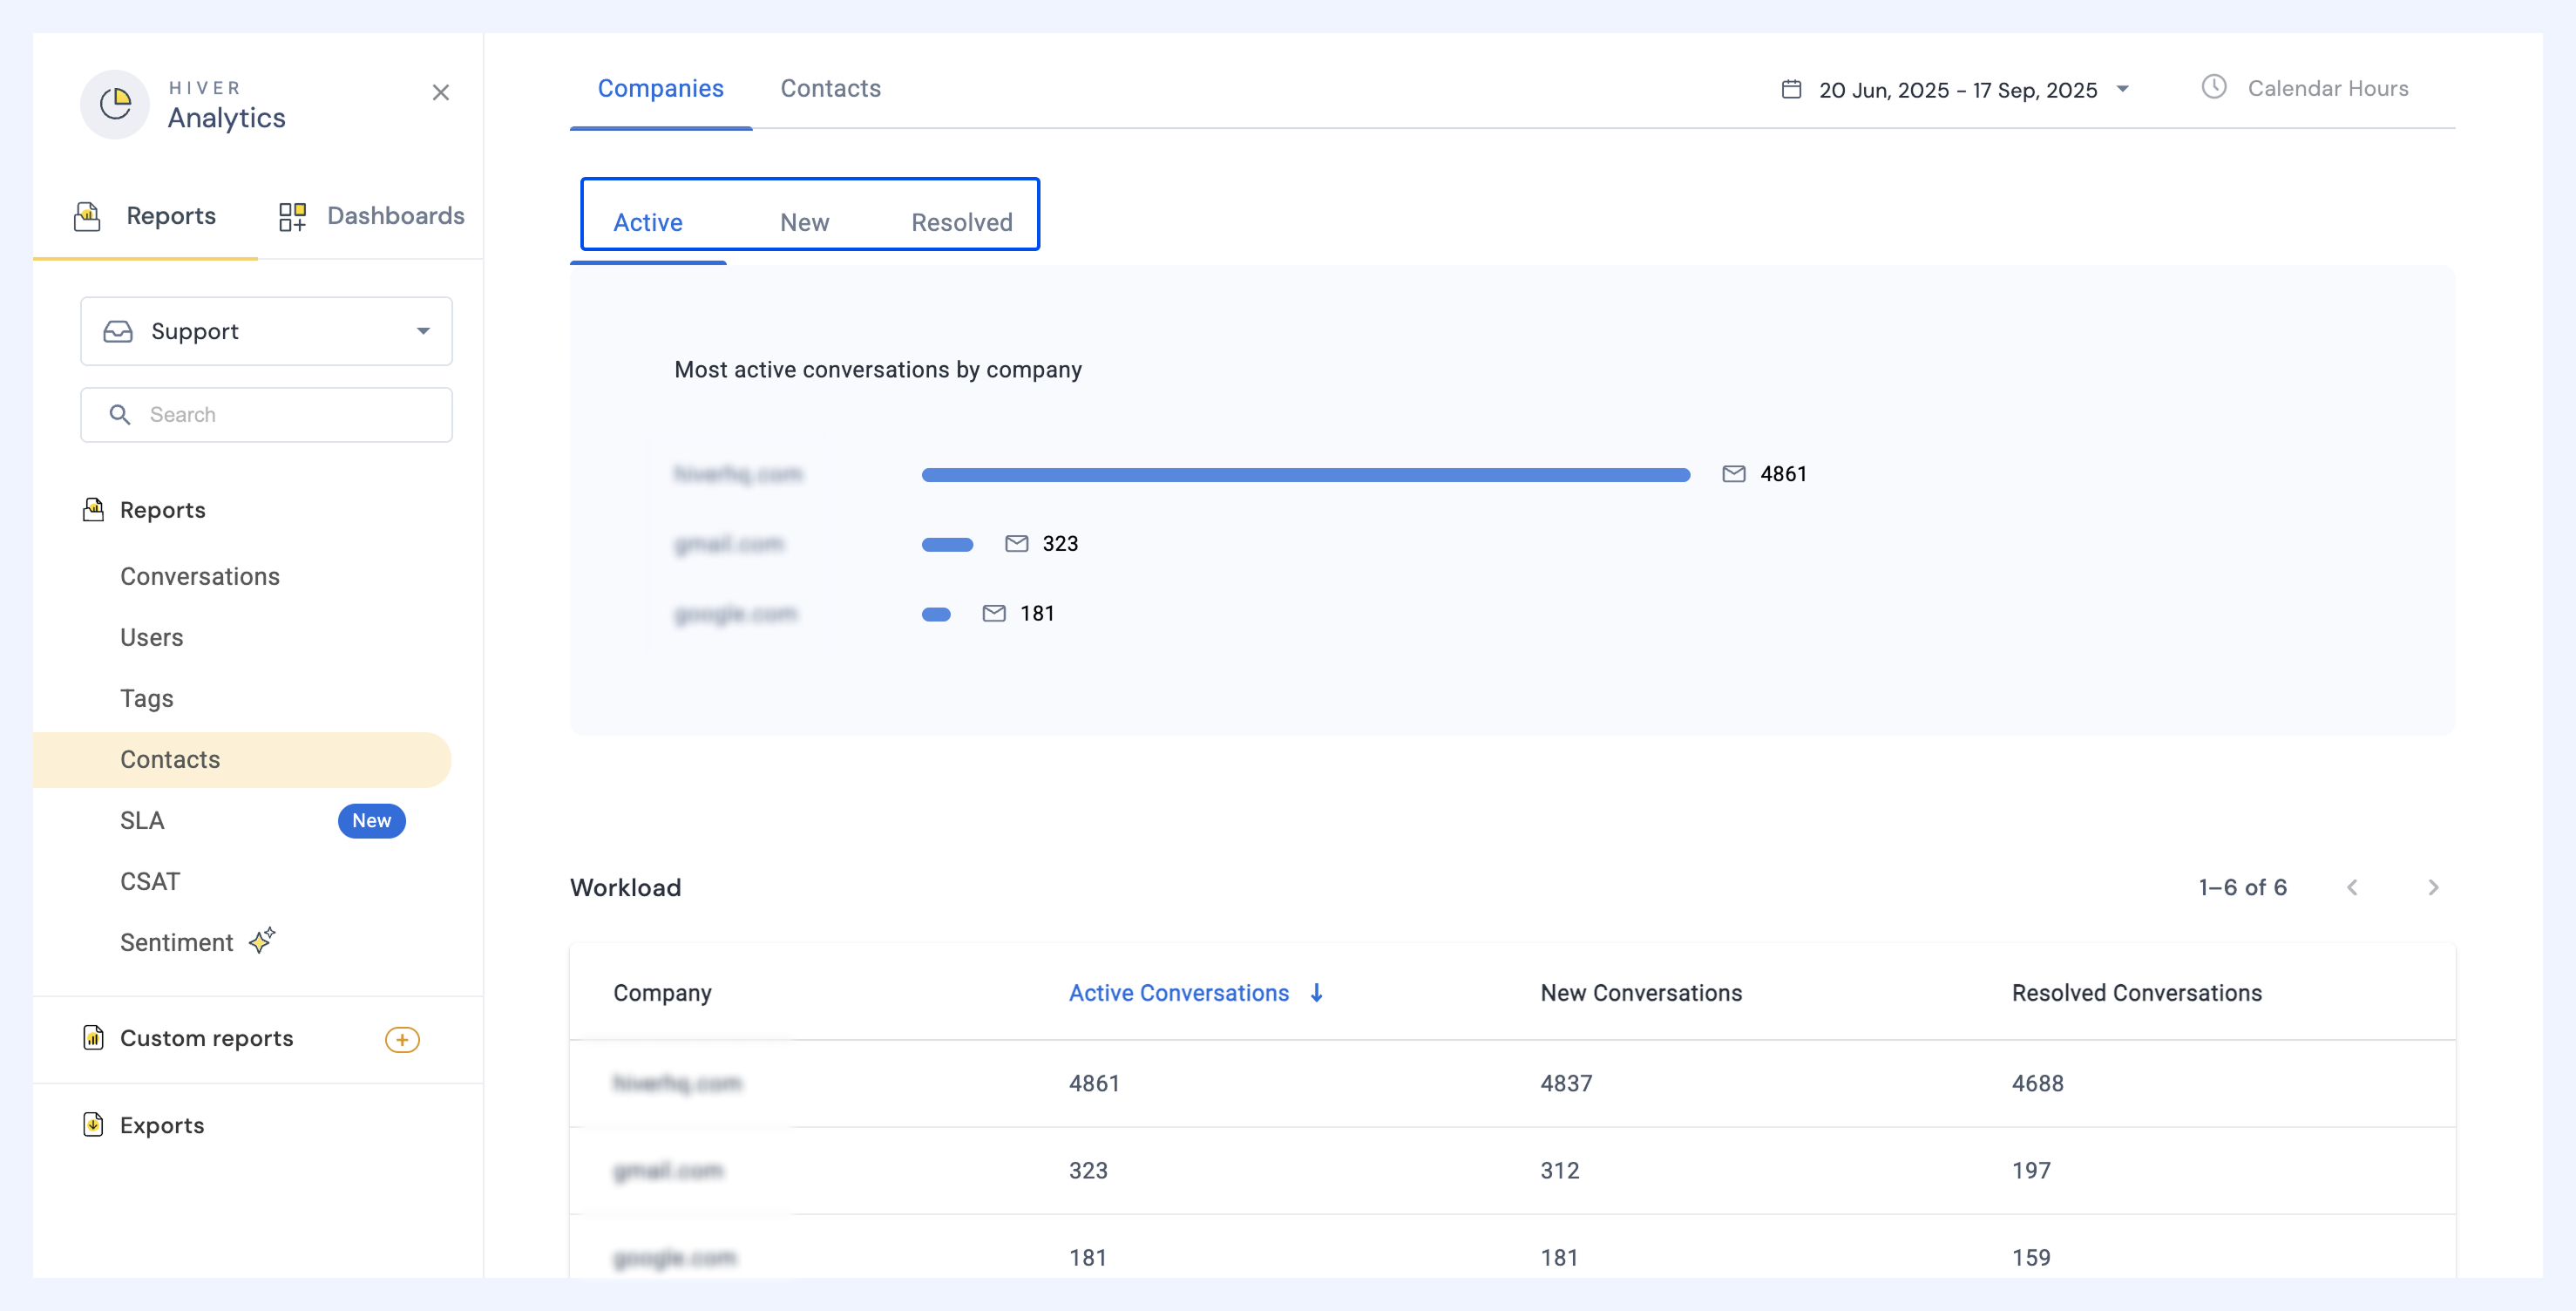2576x1311 pixels.
Task: Click the '1–6 of 6' pagination text
Action: click(x=2242, y=888)
